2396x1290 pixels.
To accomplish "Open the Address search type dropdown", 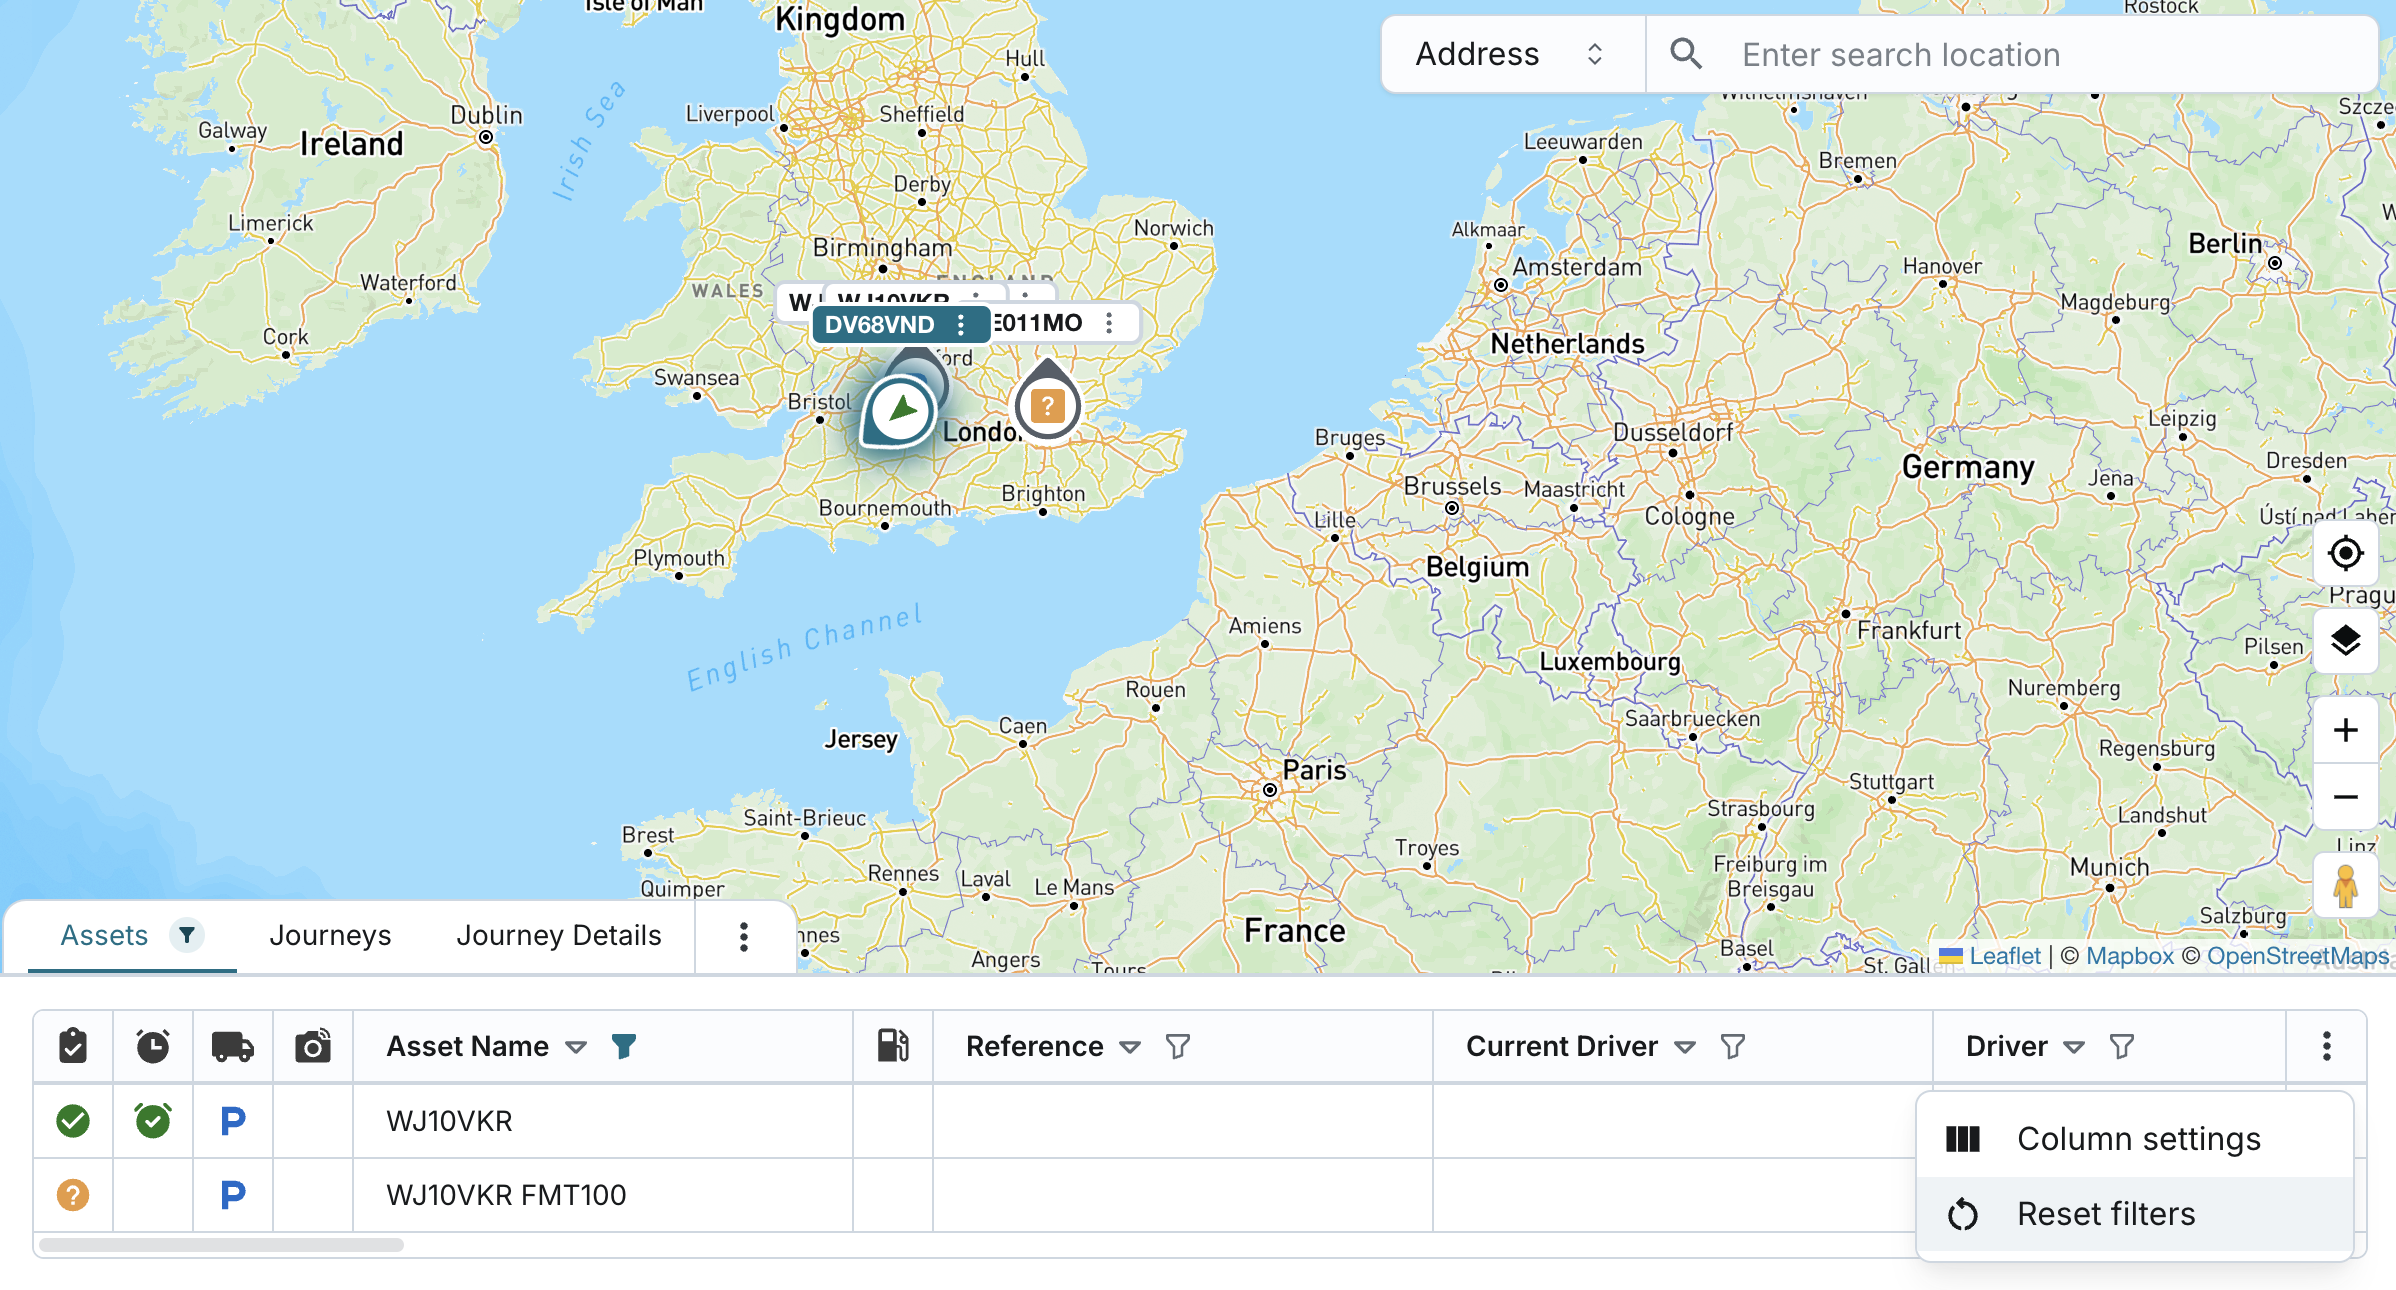I will [x=1511, y=54].
